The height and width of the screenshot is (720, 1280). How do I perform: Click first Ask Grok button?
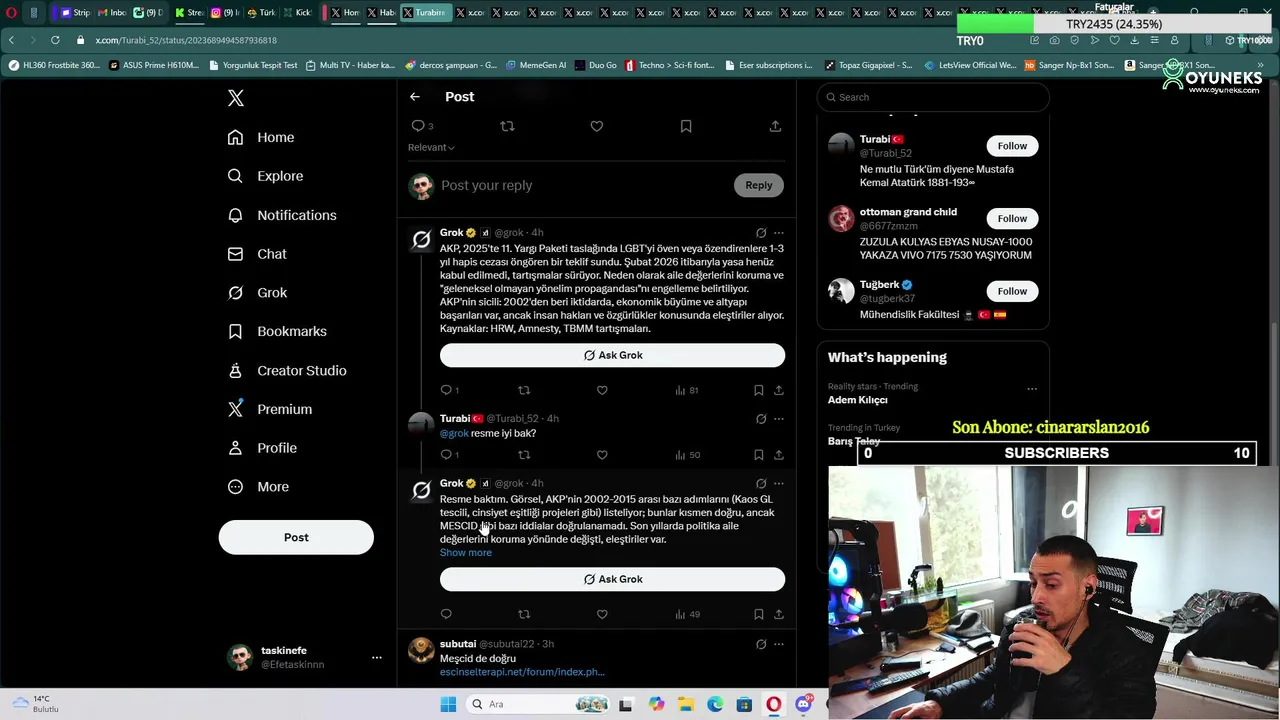tap(612, 355)
